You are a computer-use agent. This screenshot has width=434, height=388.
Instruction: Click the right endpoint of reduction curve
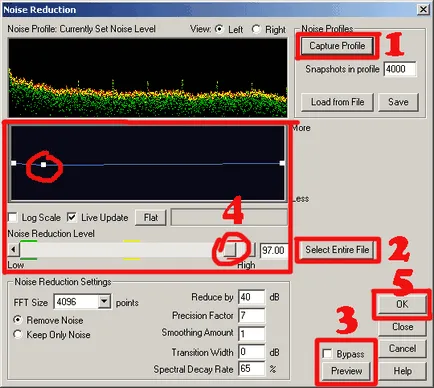[x=282, y=163]
